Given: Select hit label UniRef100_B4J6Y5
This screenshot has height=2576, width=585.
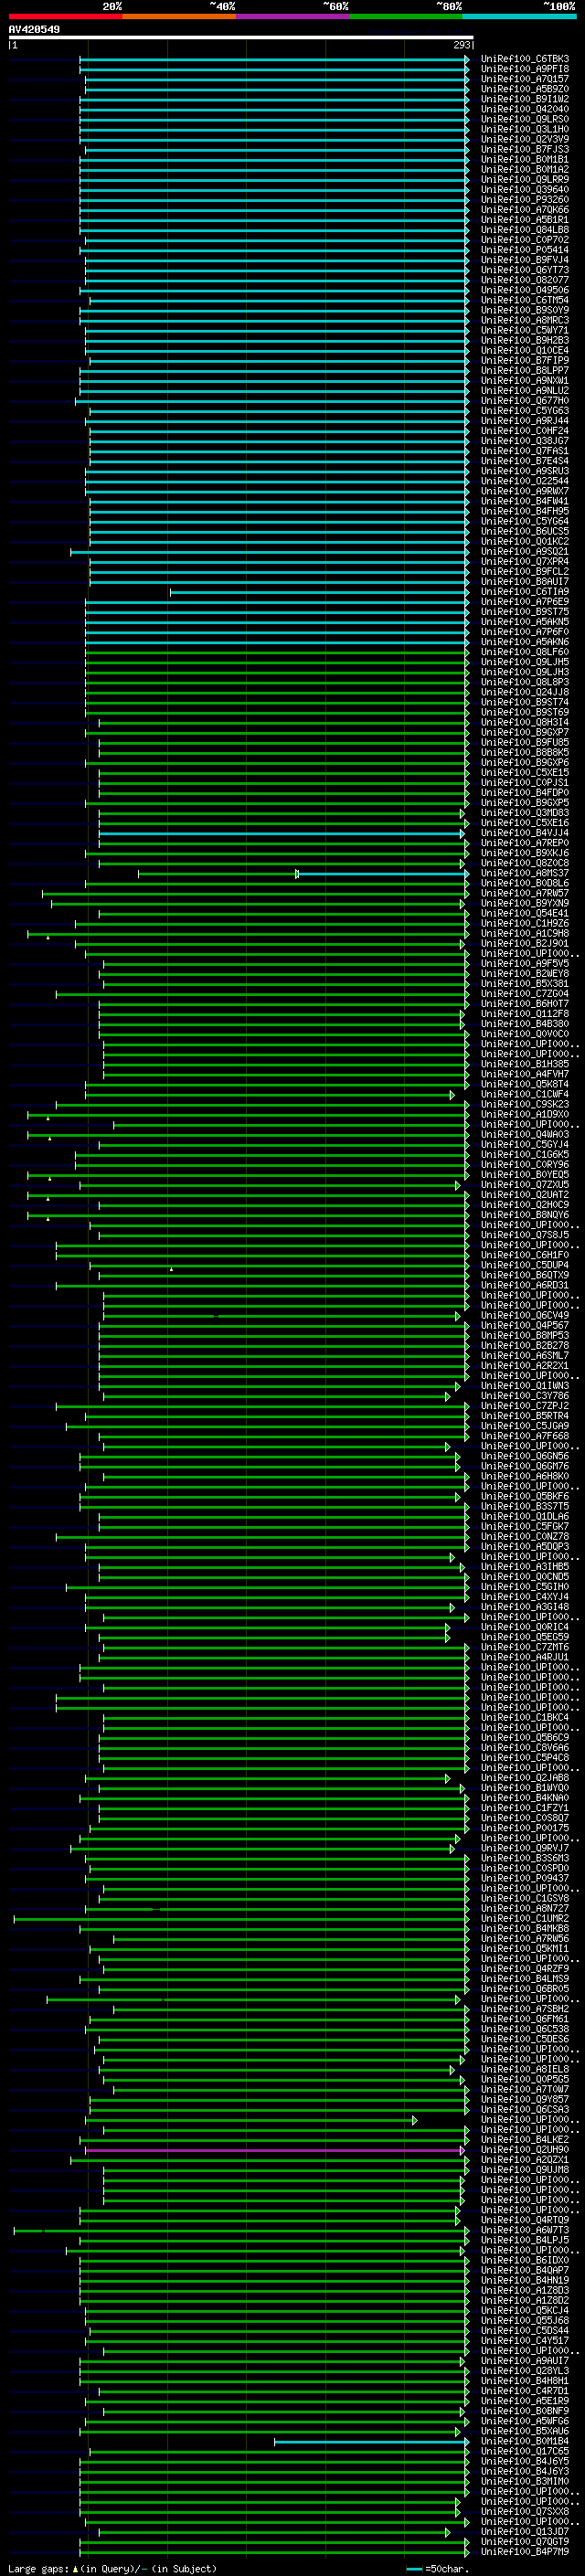Looking at the screenshot, I should coord(524,2461).
